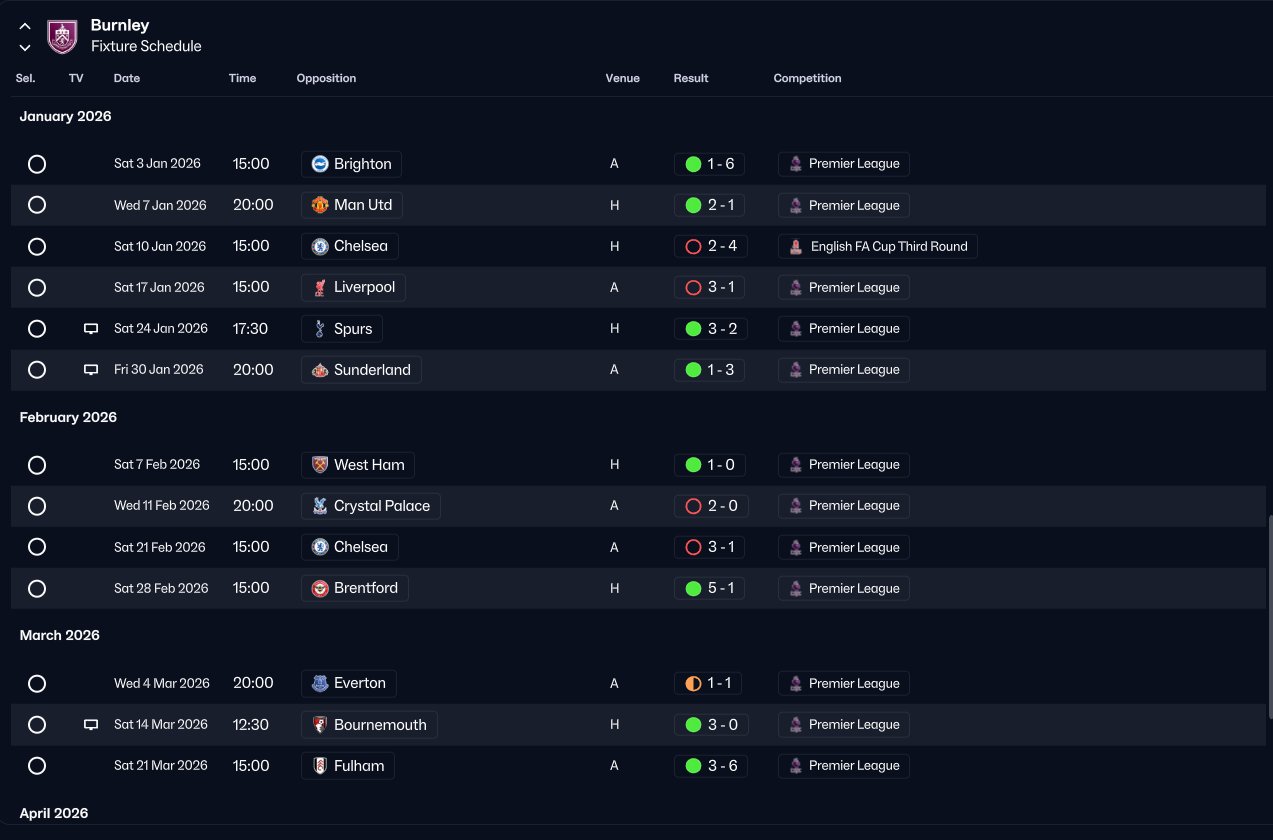
Task: Click the TV icon on Spurs fixture row
Action: point(91,328)
